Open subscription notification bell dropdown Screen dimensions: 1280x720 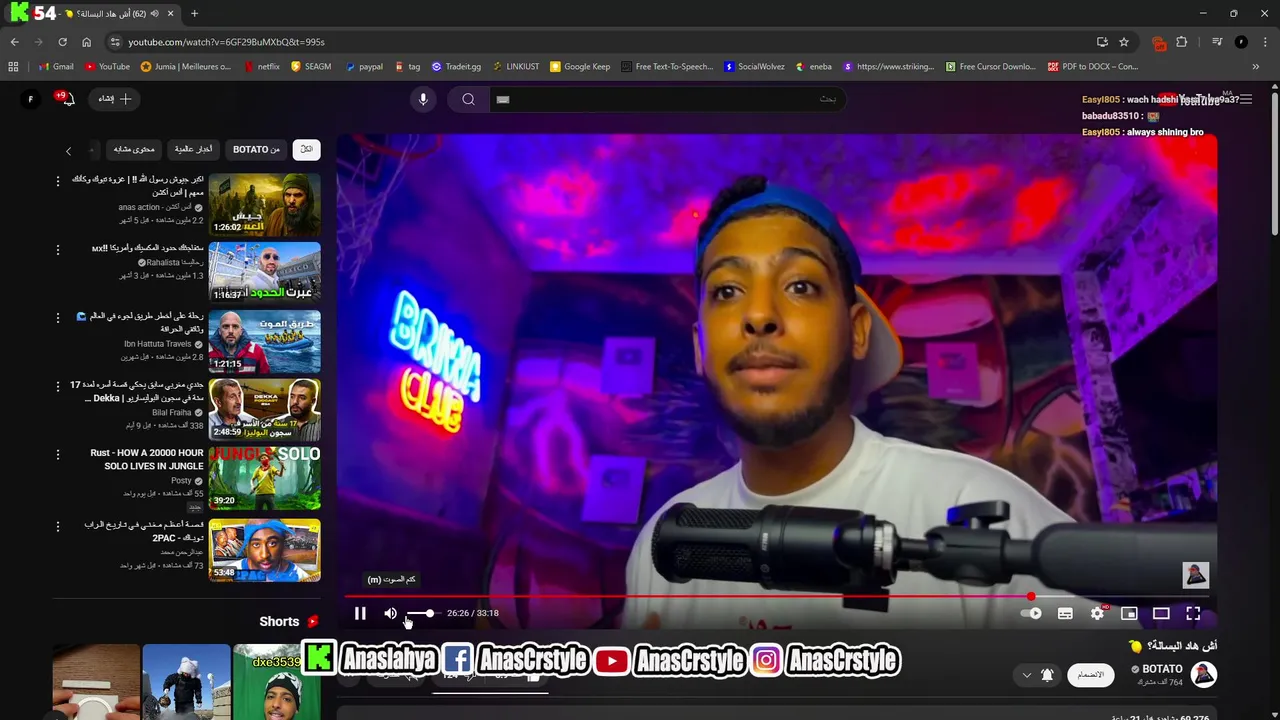click(x=1037, y=675)
